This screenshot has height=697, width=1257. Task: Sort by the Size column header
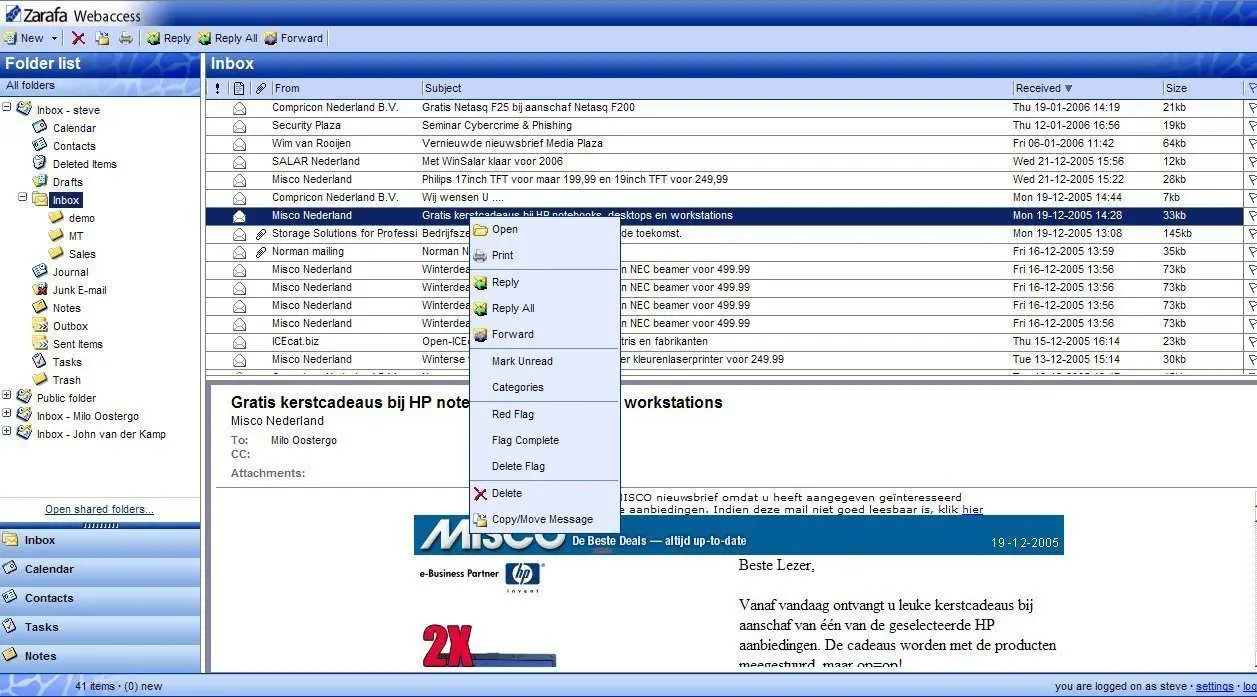point(1203,88)
